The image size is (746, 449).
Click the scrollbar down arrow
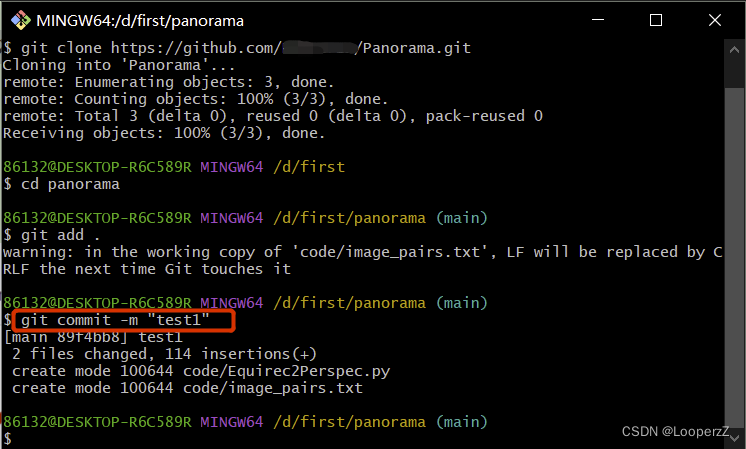point(734,437)
